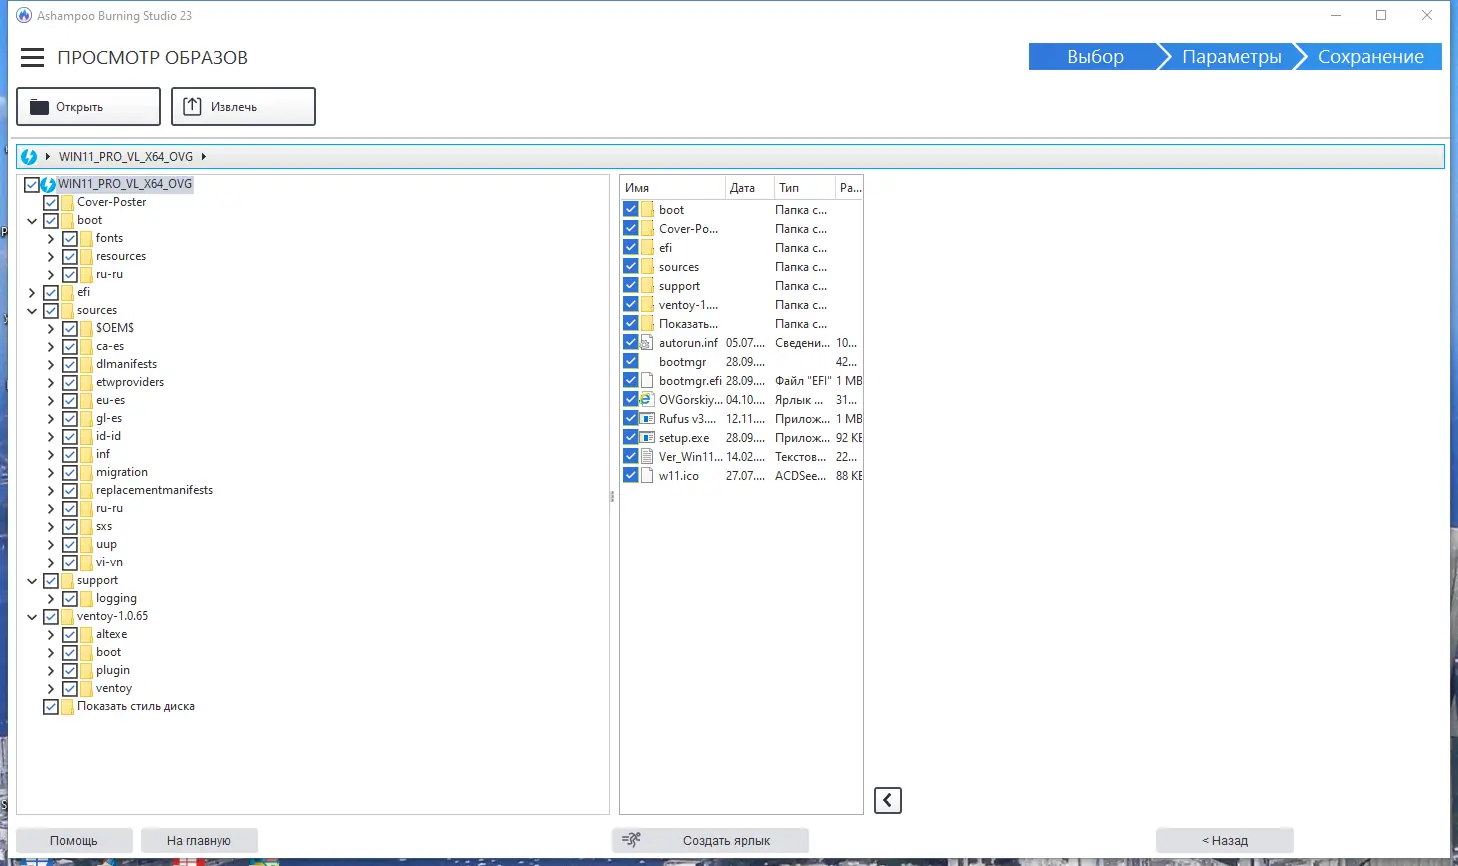1458x866 pixels.
Task: Click the boot folder icon in the file list
Action: [647, 210]
